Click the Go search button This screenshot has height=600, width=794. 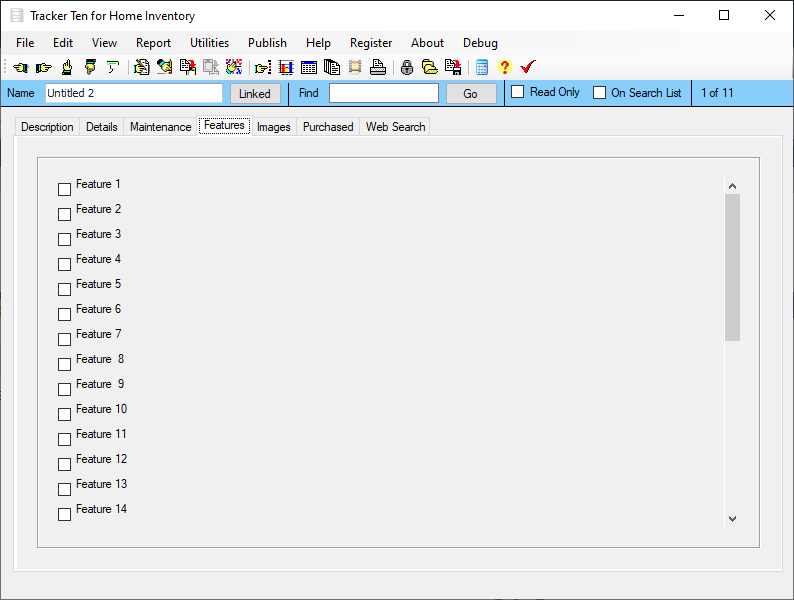pos(470,94)
